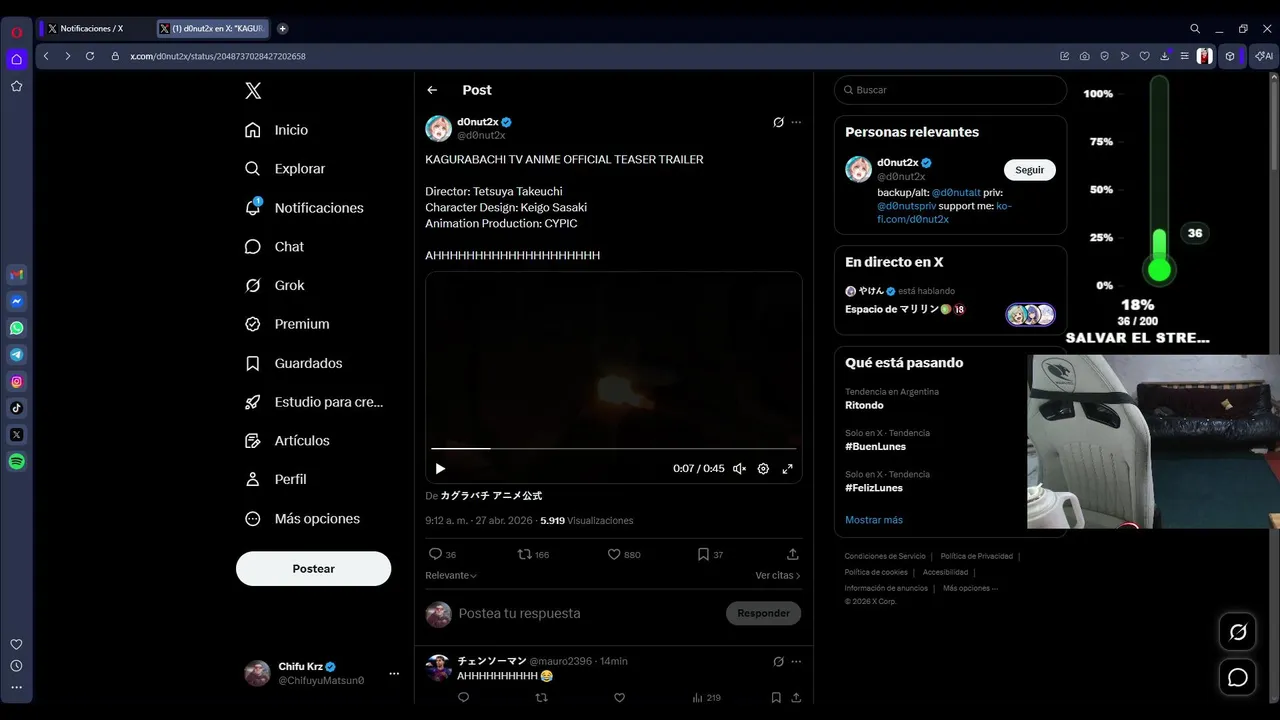The width and height of the screenshot is (1280, 720).
Task: Open floating chat messages button
Action: pyautogui.click(x=1238, y=678)
